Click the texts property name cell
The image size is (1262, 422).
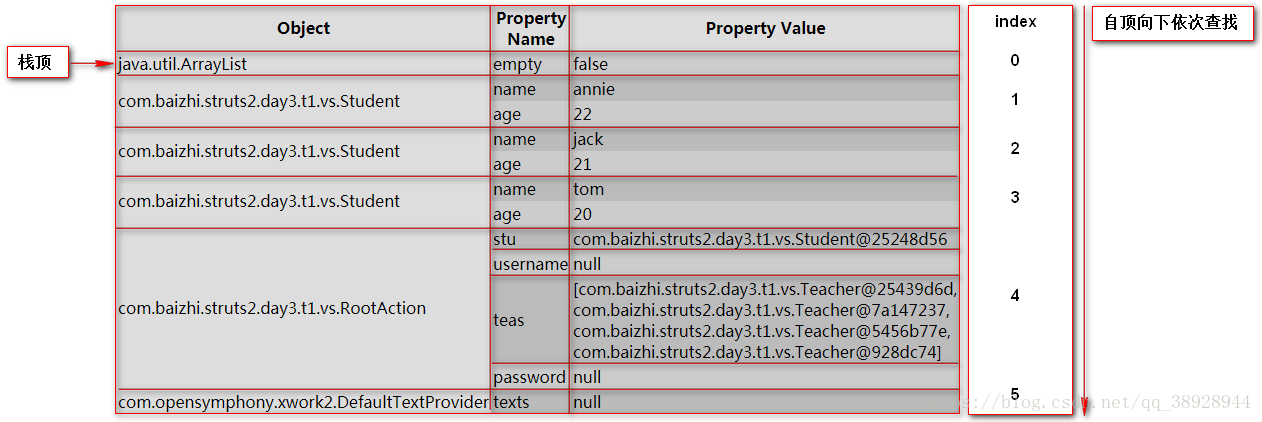[511, 402]
